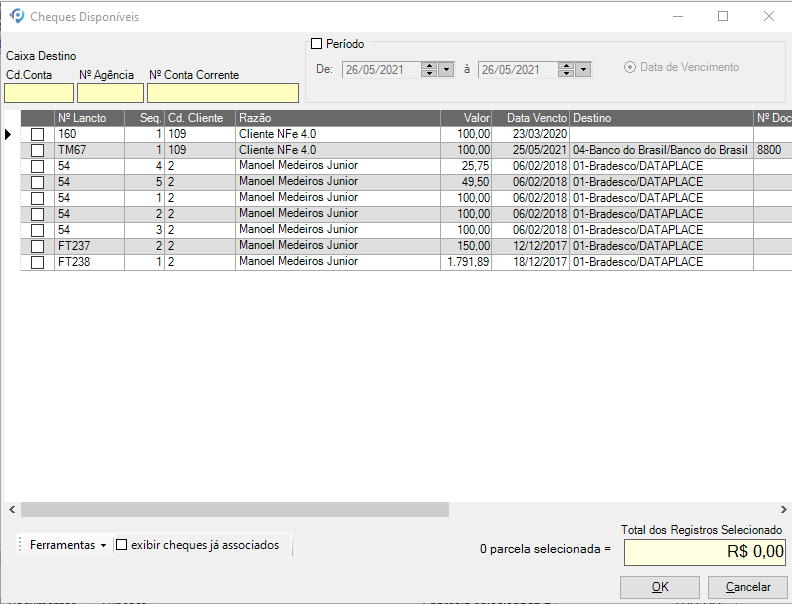This screenshot has width=792, height=604.
Task: Click the start date spinner arrows
Action: point(429,70)
